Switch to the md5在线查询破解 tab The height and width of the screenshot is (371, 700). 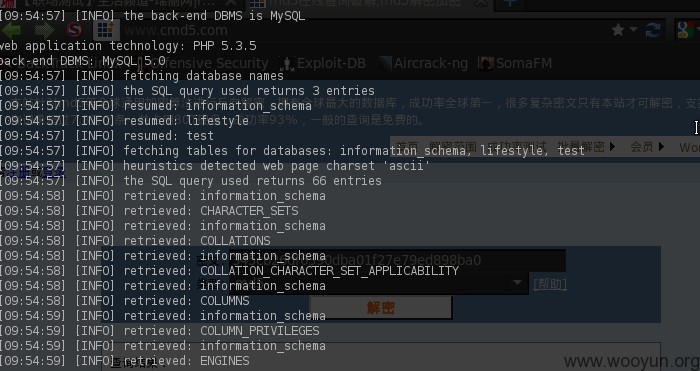364,4
